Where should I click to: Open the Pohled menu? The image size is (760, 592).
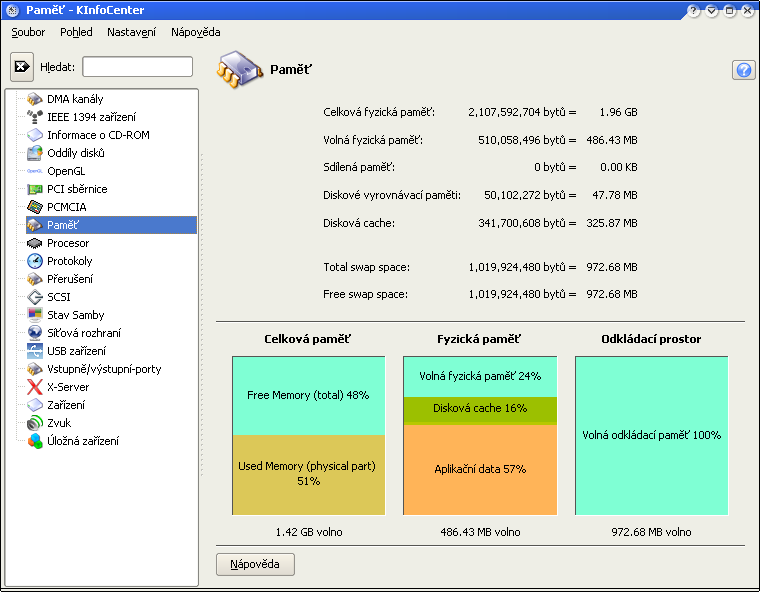click(x=76, y=32)
